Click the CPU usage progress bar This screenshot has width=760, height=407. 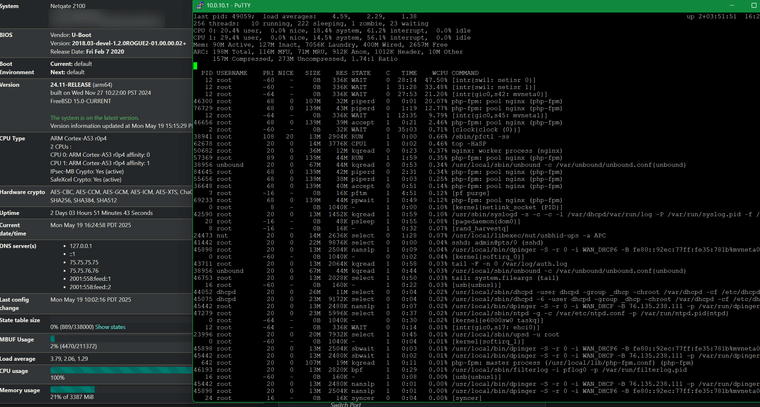point(121,370)
